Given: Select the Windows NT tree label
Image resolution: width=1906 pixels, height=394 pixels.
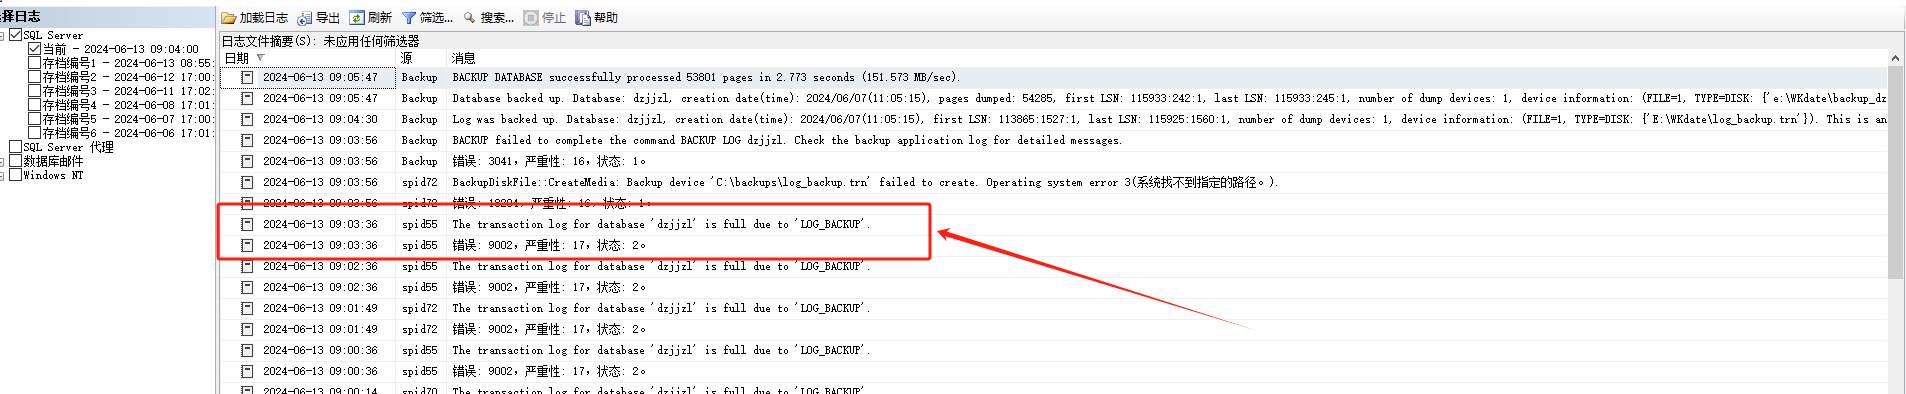Looking at the screenshot, I should [x=53, y=175].
